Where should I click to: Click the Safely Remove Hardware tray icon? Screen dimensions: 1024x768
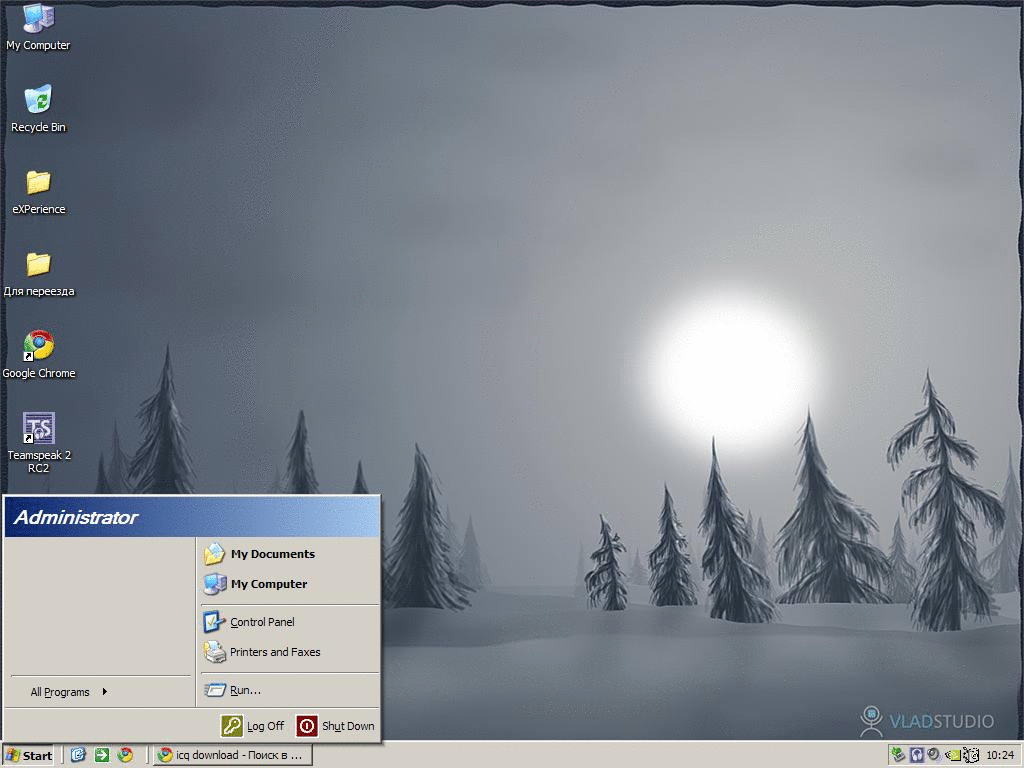(x=898, y=755)
